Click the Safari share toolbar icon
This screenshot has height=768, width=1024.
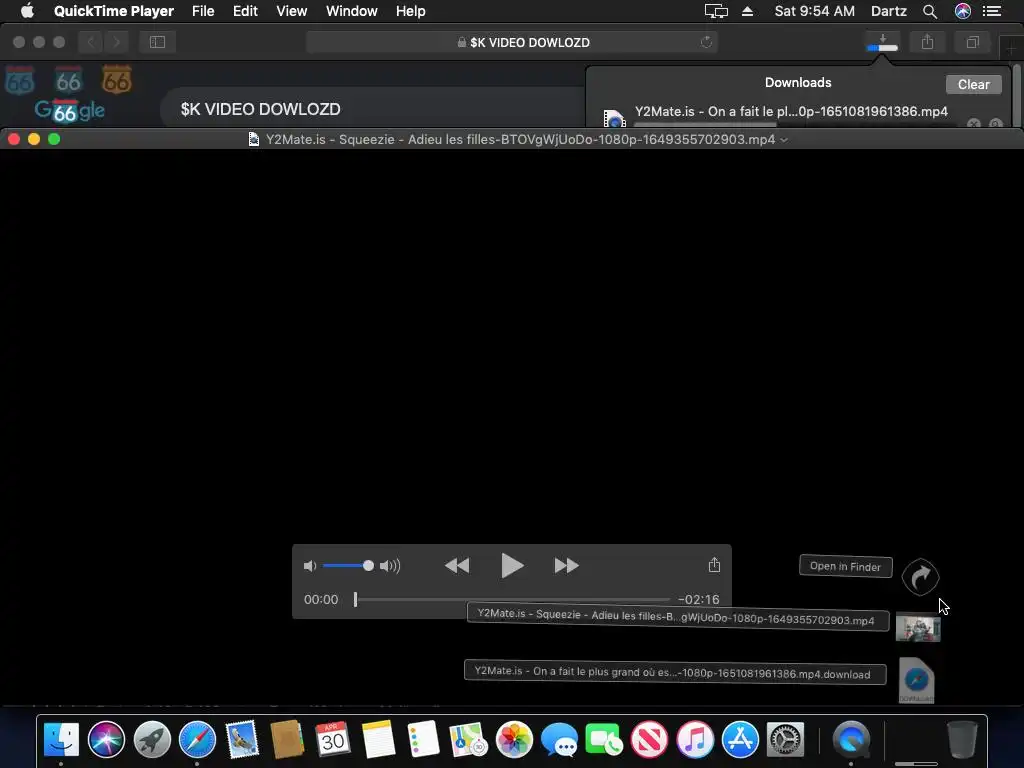(927, 42)
